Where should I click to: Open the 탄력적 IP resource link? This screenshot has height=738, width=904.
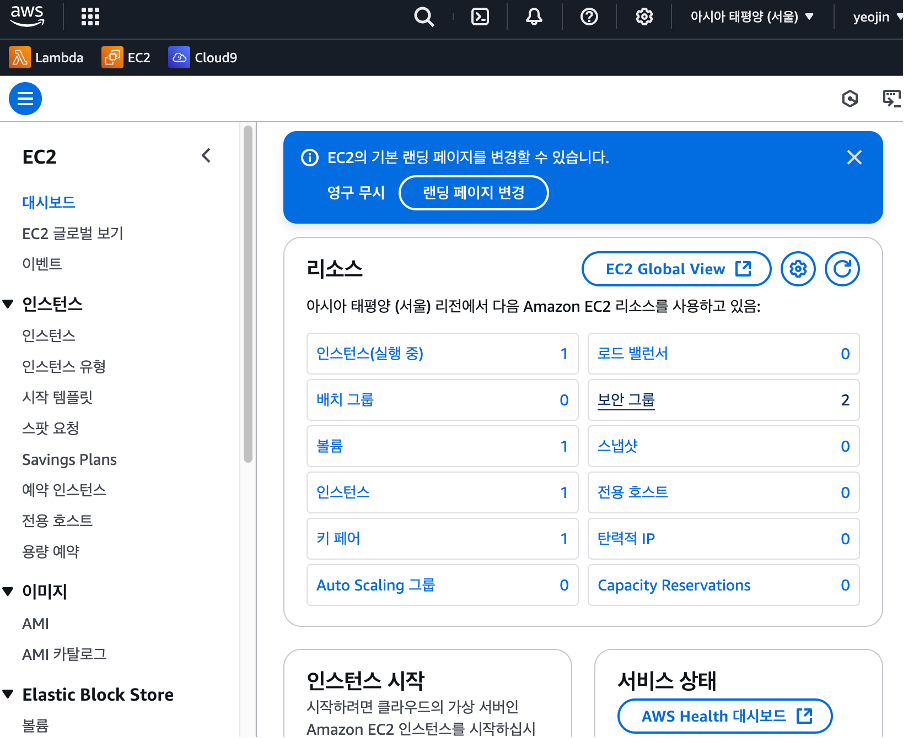click(x=626, y=539)
